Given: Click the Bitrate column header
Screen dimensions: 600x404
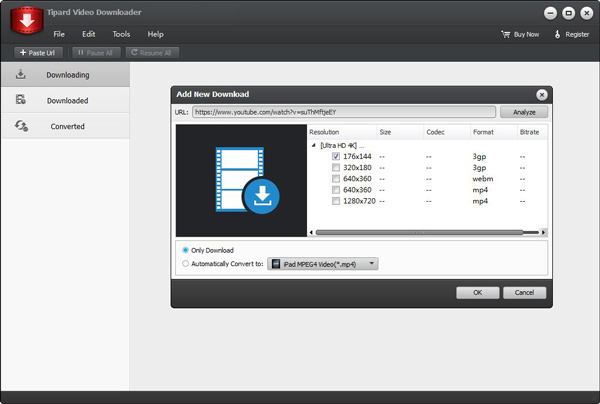Looking at the screenshot, I should click(x=532, y=132).
